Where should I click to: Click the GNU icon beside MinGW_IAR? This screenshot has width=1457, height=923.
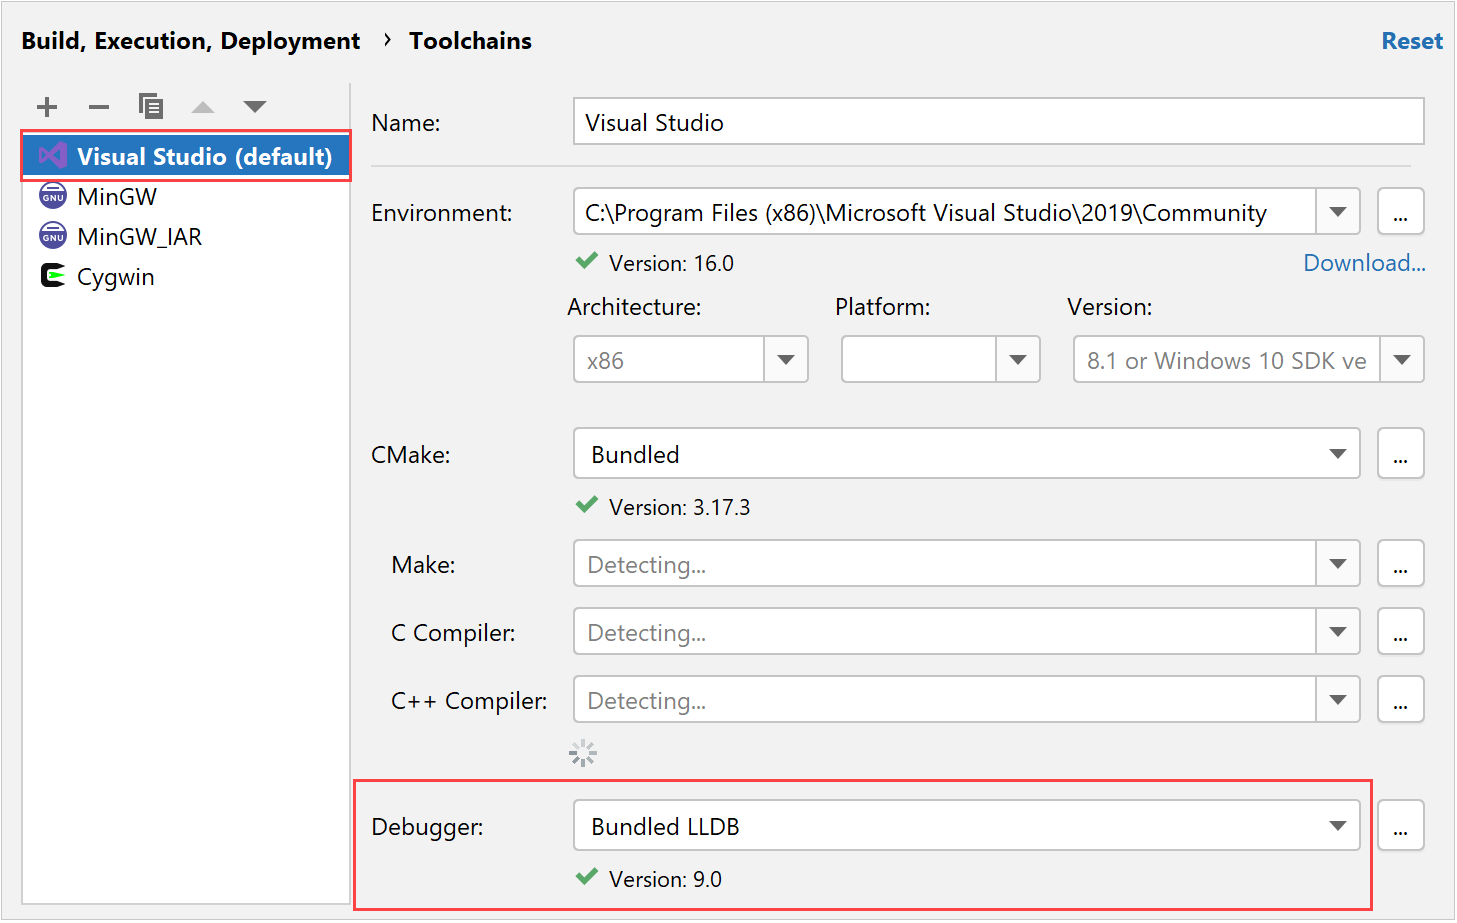pyautogui.click(x=53, y=236)
